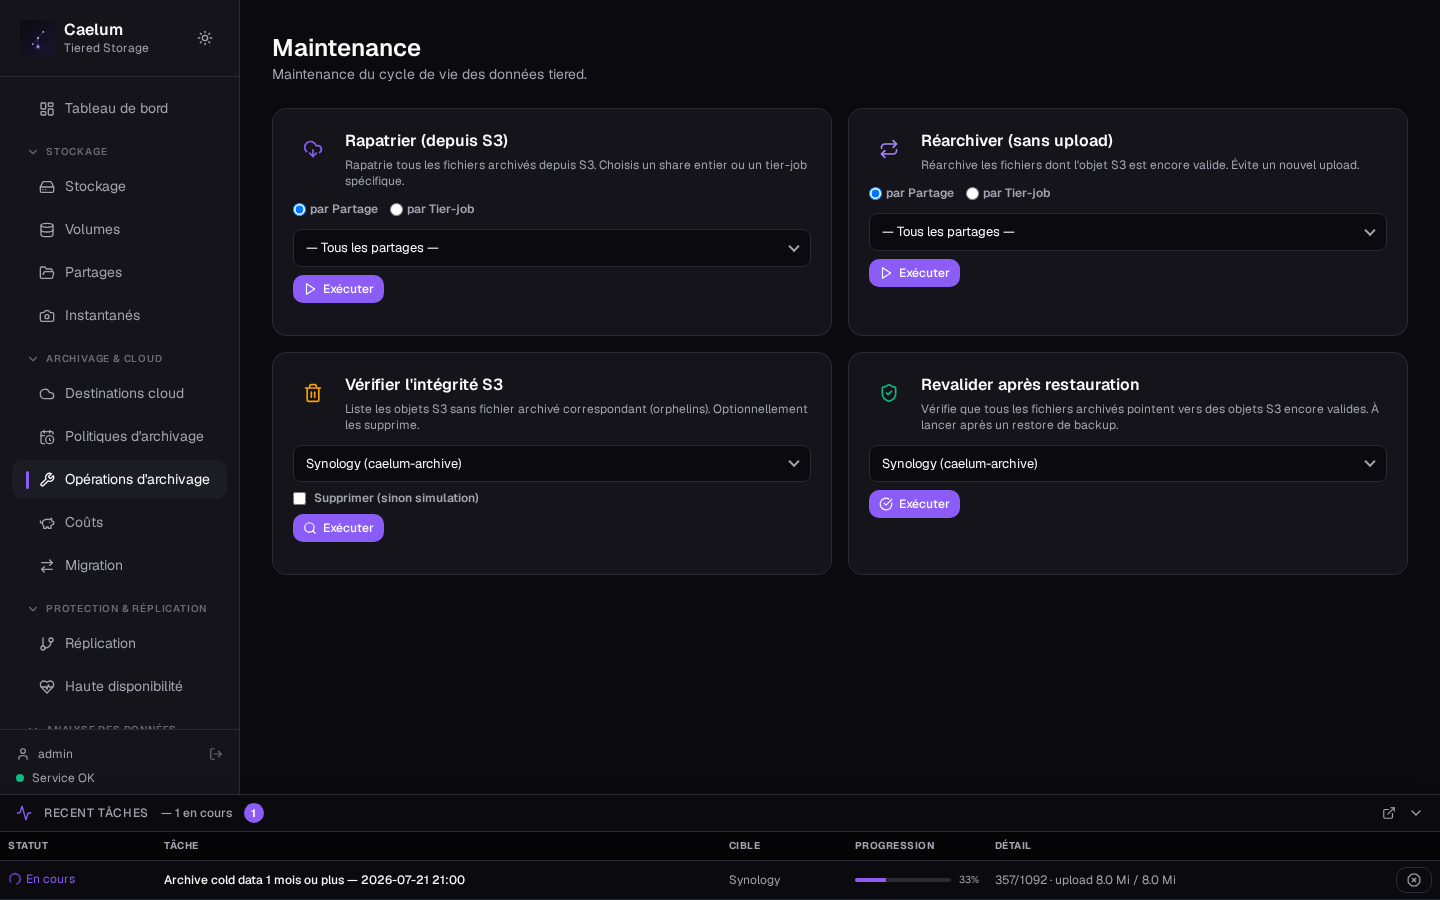1440x900 pixels.
Task: Click the Haute disponibilité heart icon
Action: (x=47, y=687)
